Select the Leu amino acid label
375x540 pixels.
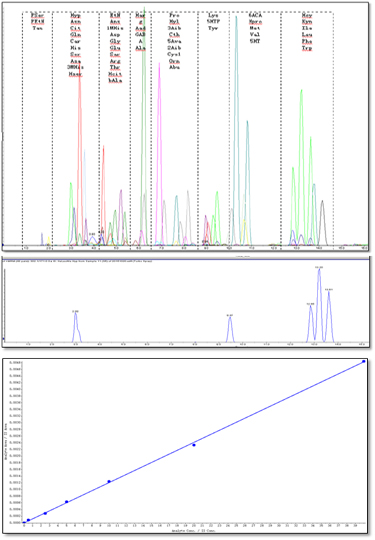307,35
